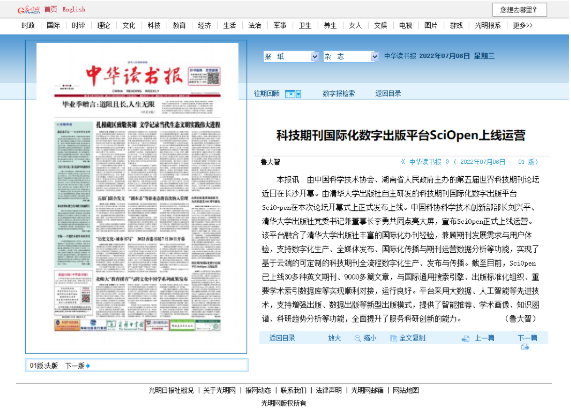The image size is (571, 410).
Task: Open 联系我们 footer link
Action: [x=294, y=390]
